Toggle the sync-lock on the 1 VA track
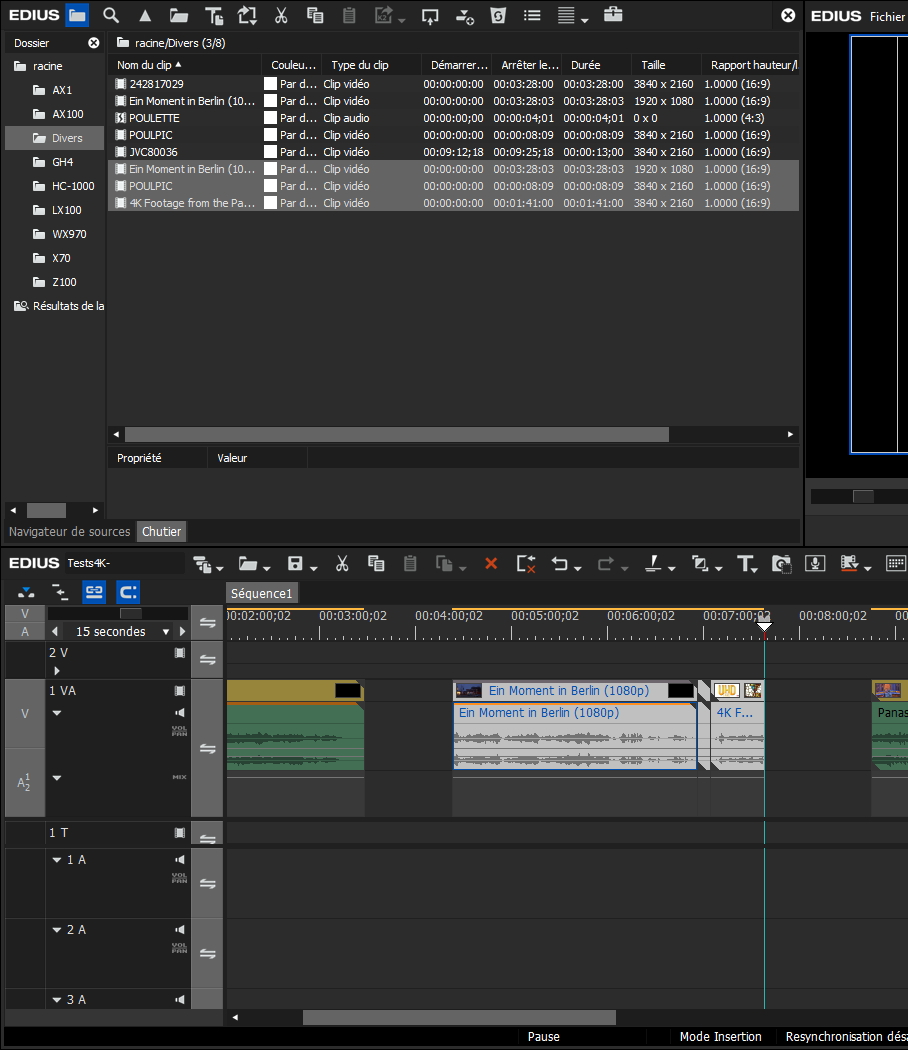This screenshot has height=1050, width=908. 207,749
